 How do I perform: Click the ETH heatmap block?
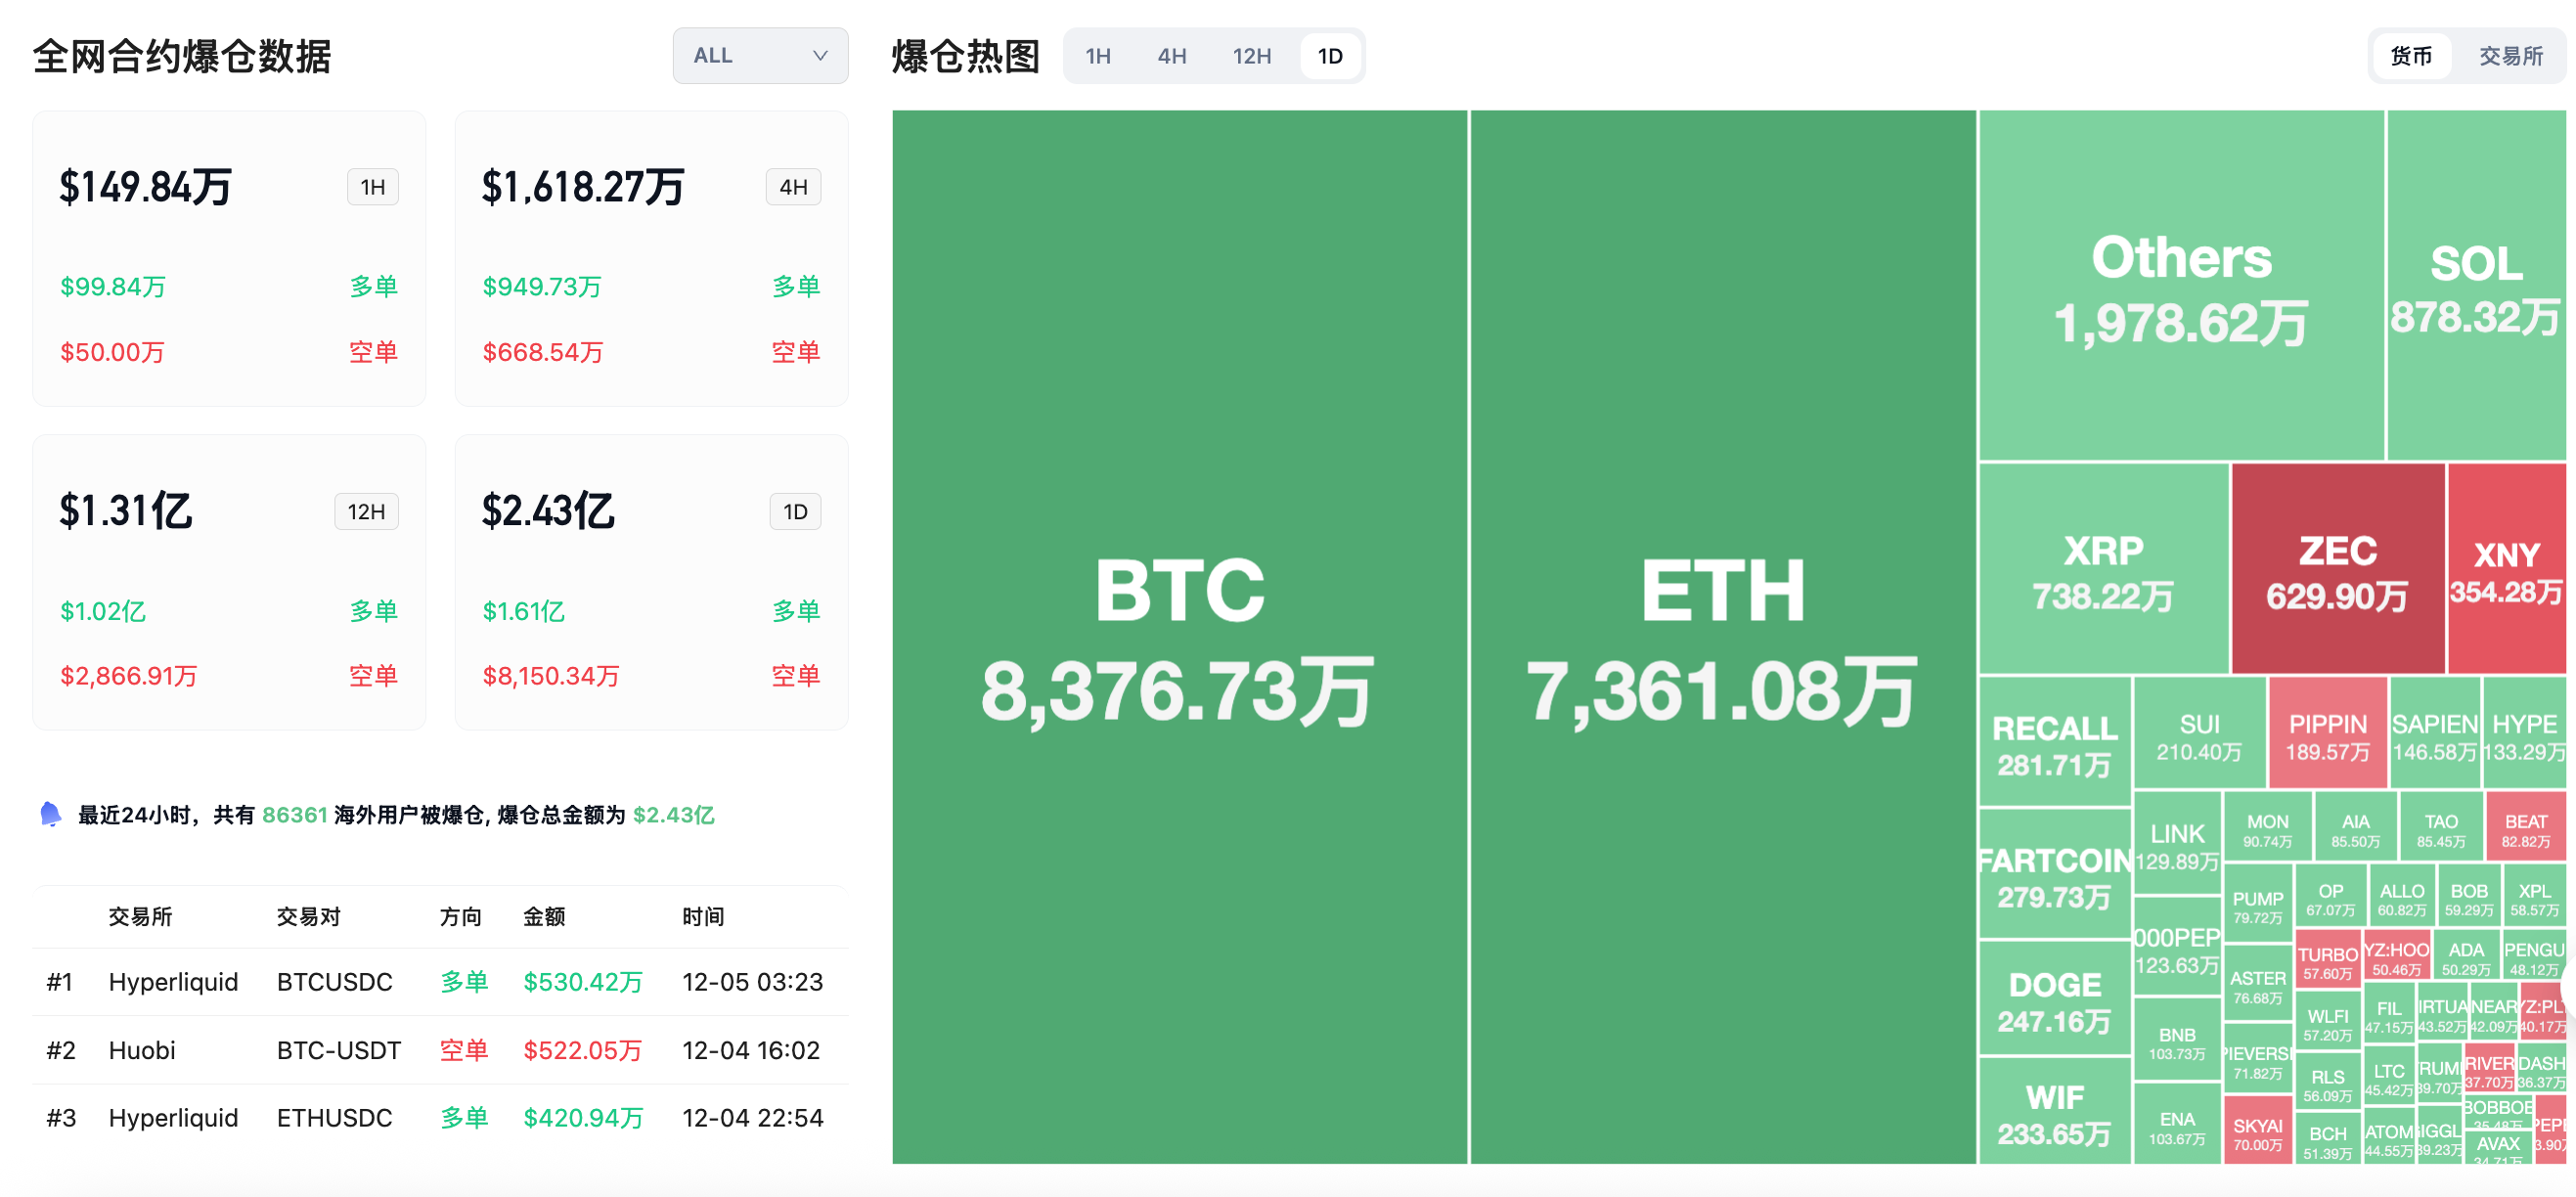1722,636
